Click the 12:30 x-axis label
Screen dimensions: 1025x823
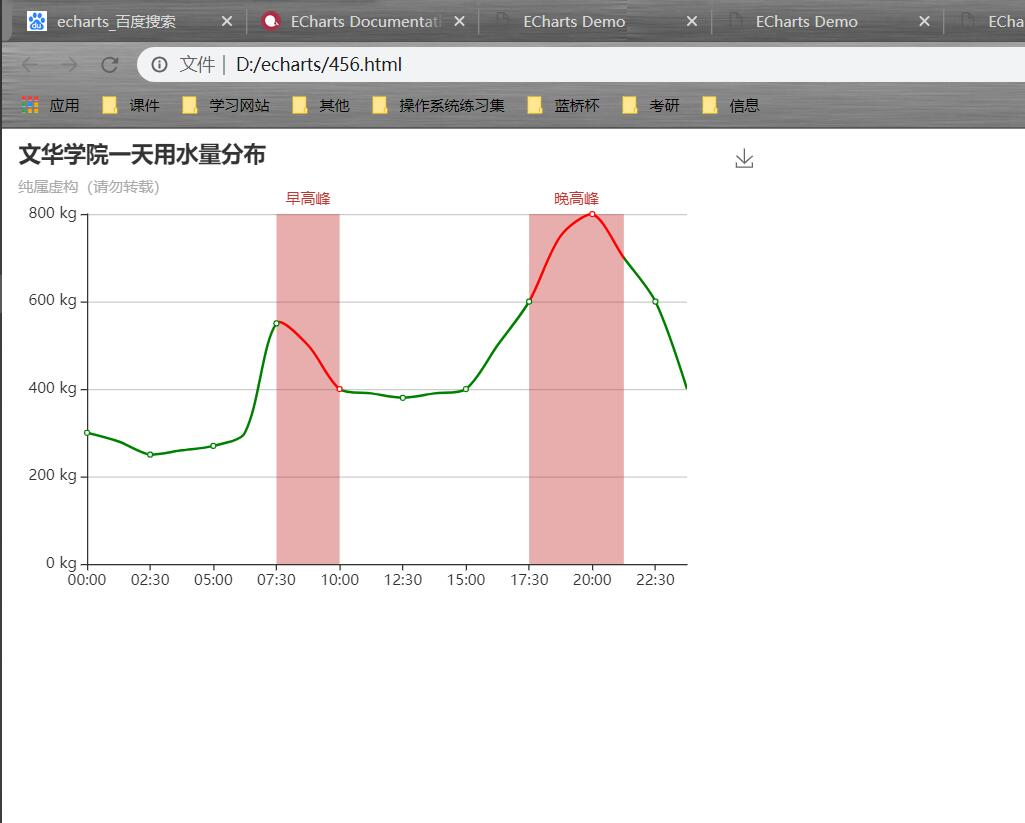(x=403, y=580)
